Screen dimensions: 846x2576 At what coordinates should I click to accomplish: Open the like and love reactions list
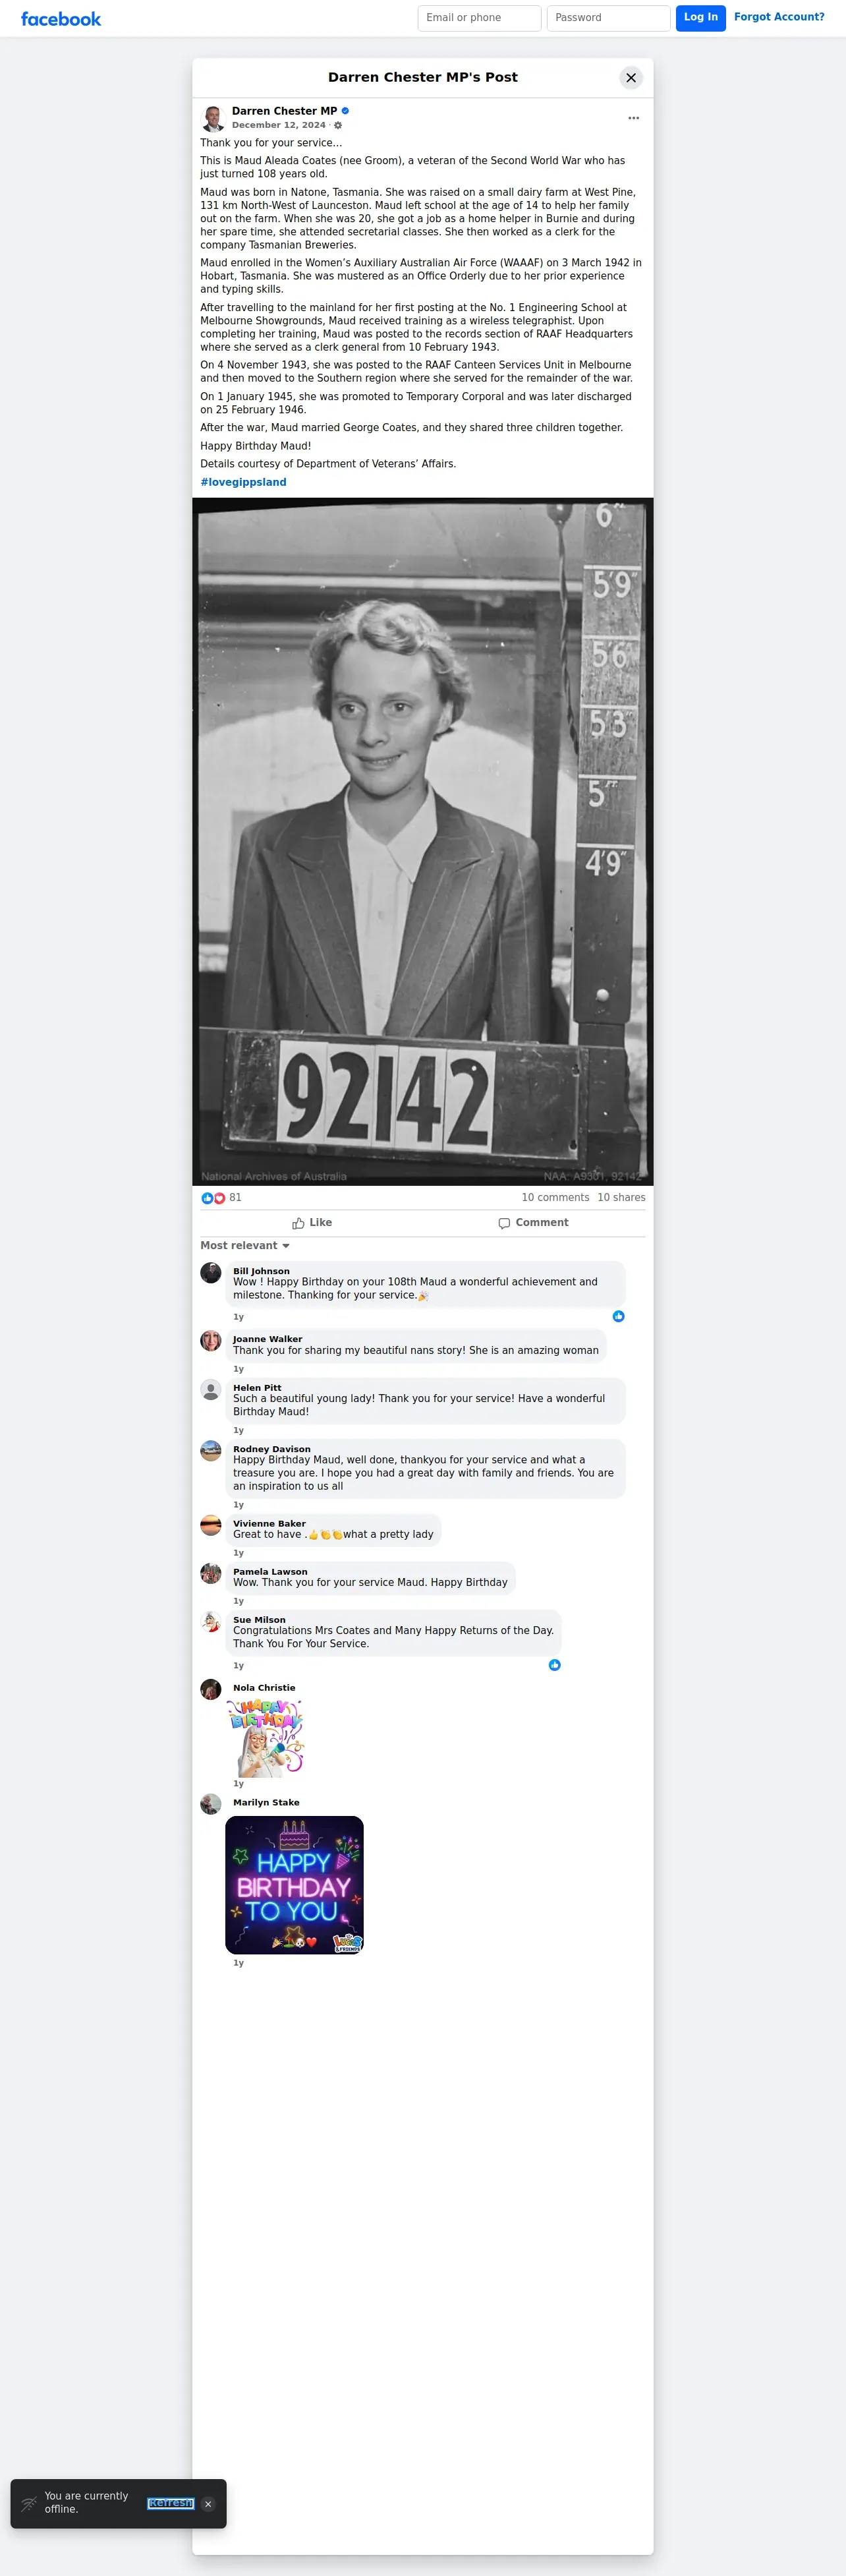coord(221,1197)
